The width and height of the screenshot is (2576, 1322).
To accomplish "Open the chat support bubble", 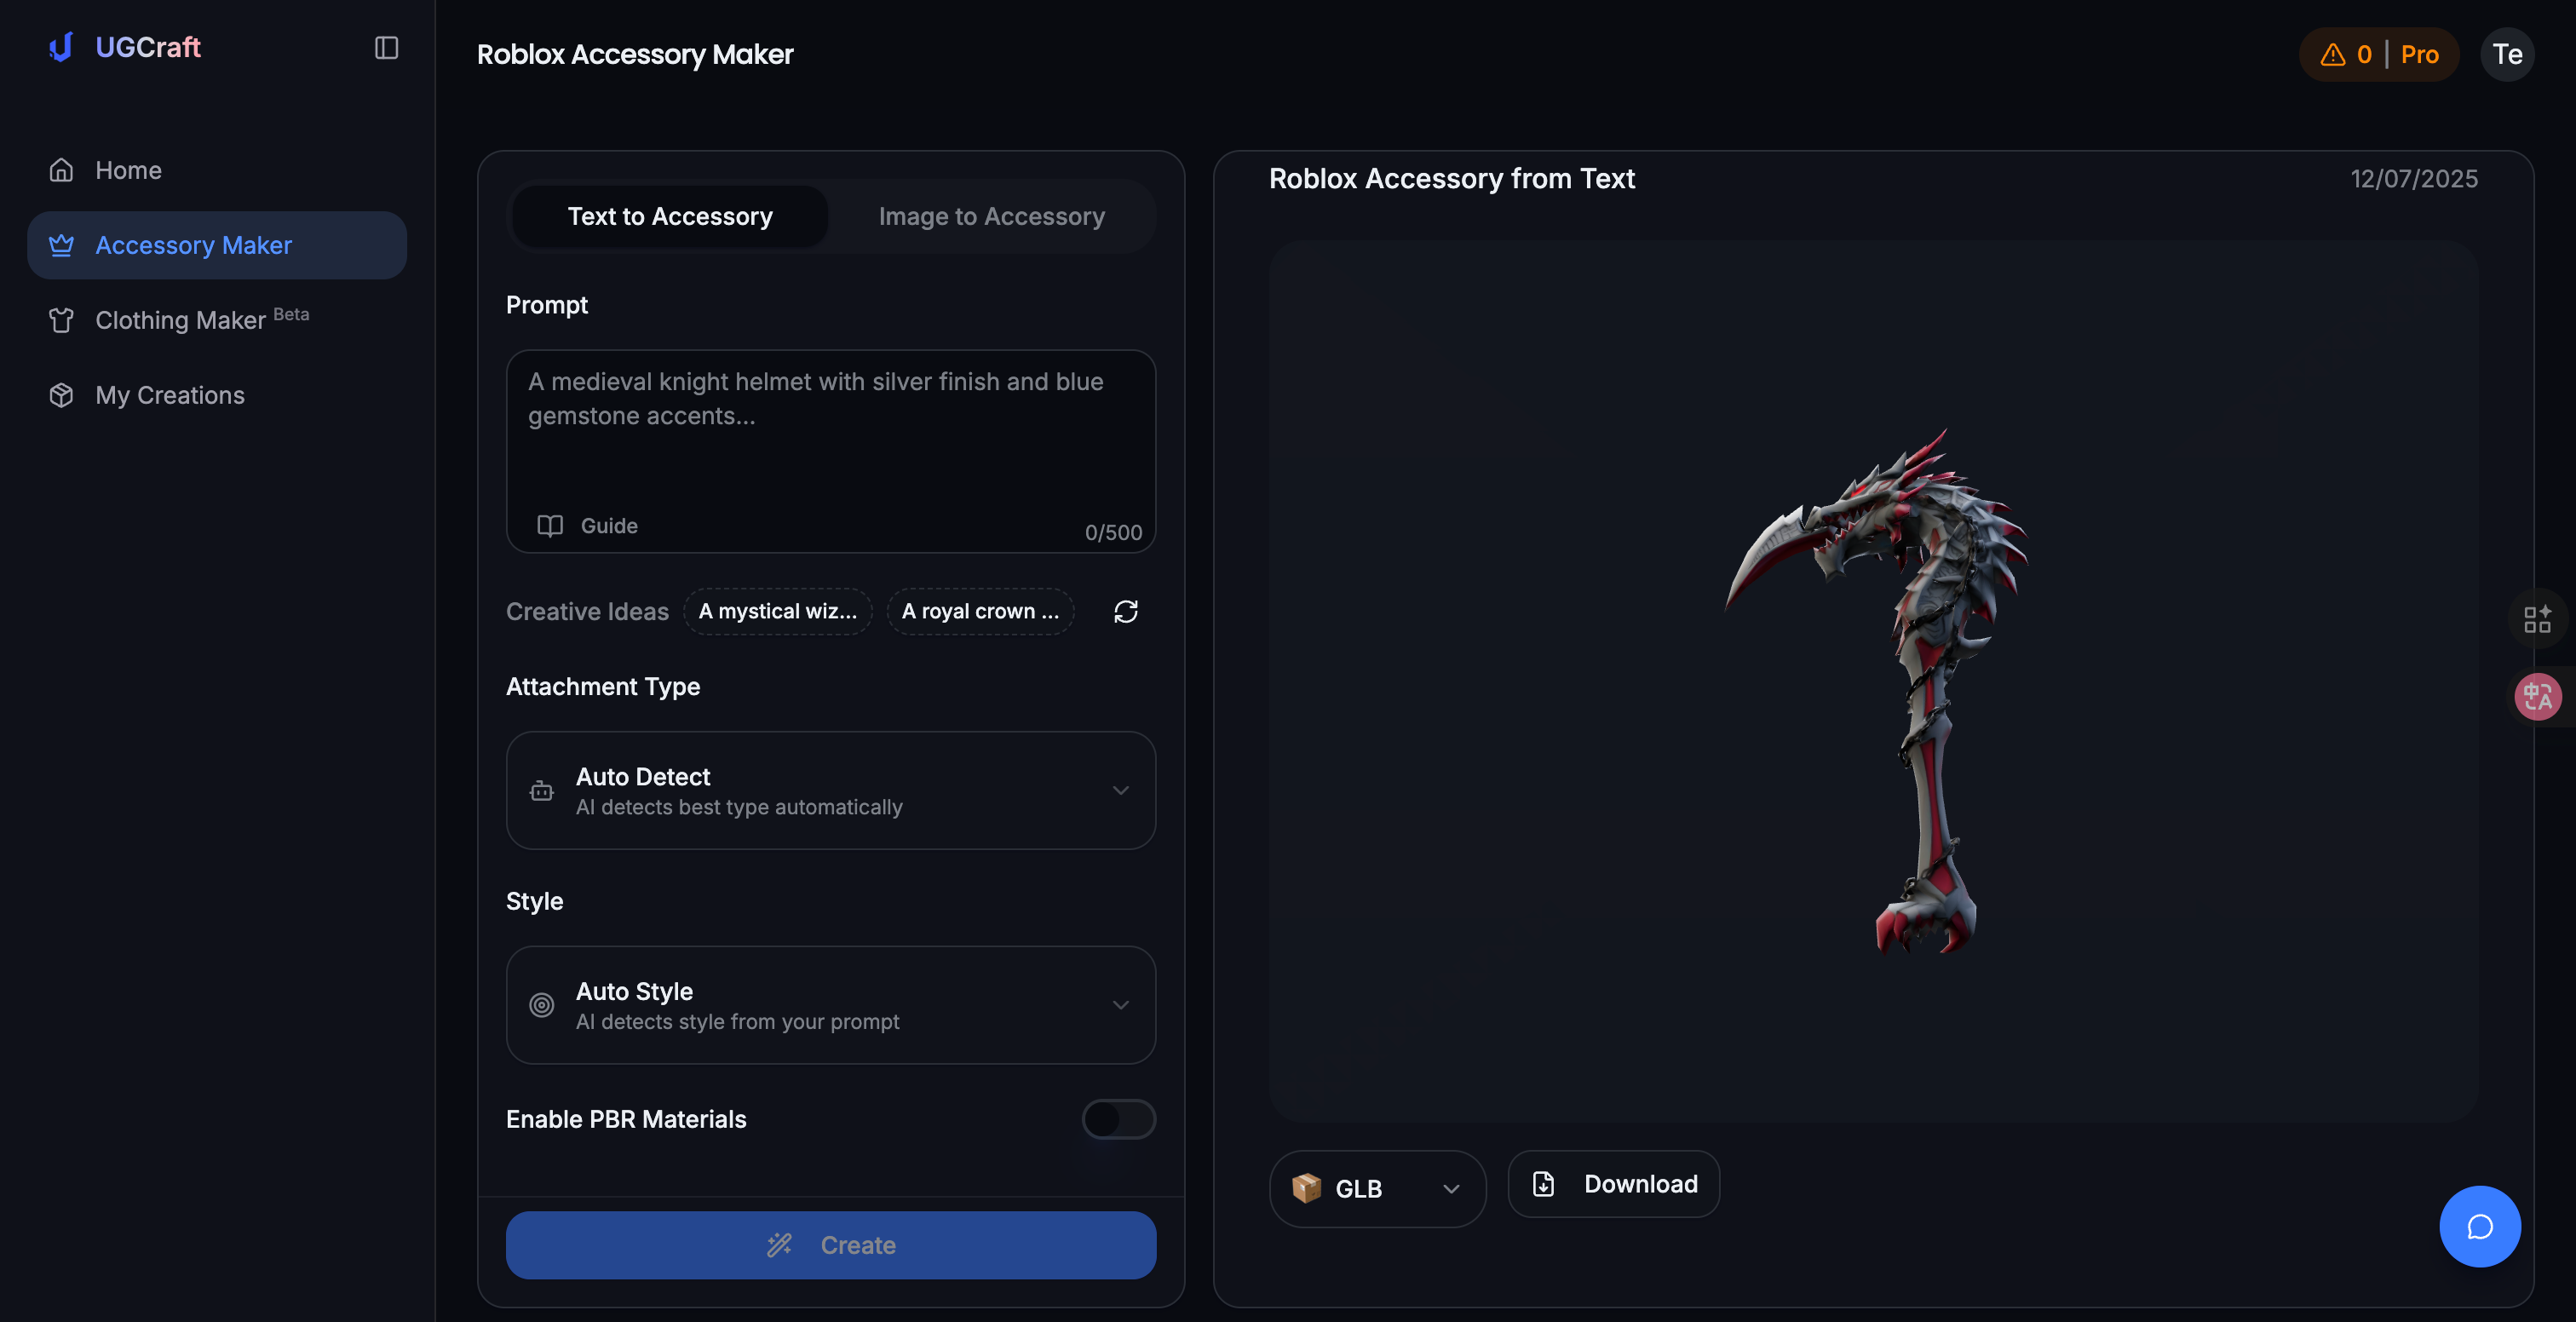I will (2480, 1227).
